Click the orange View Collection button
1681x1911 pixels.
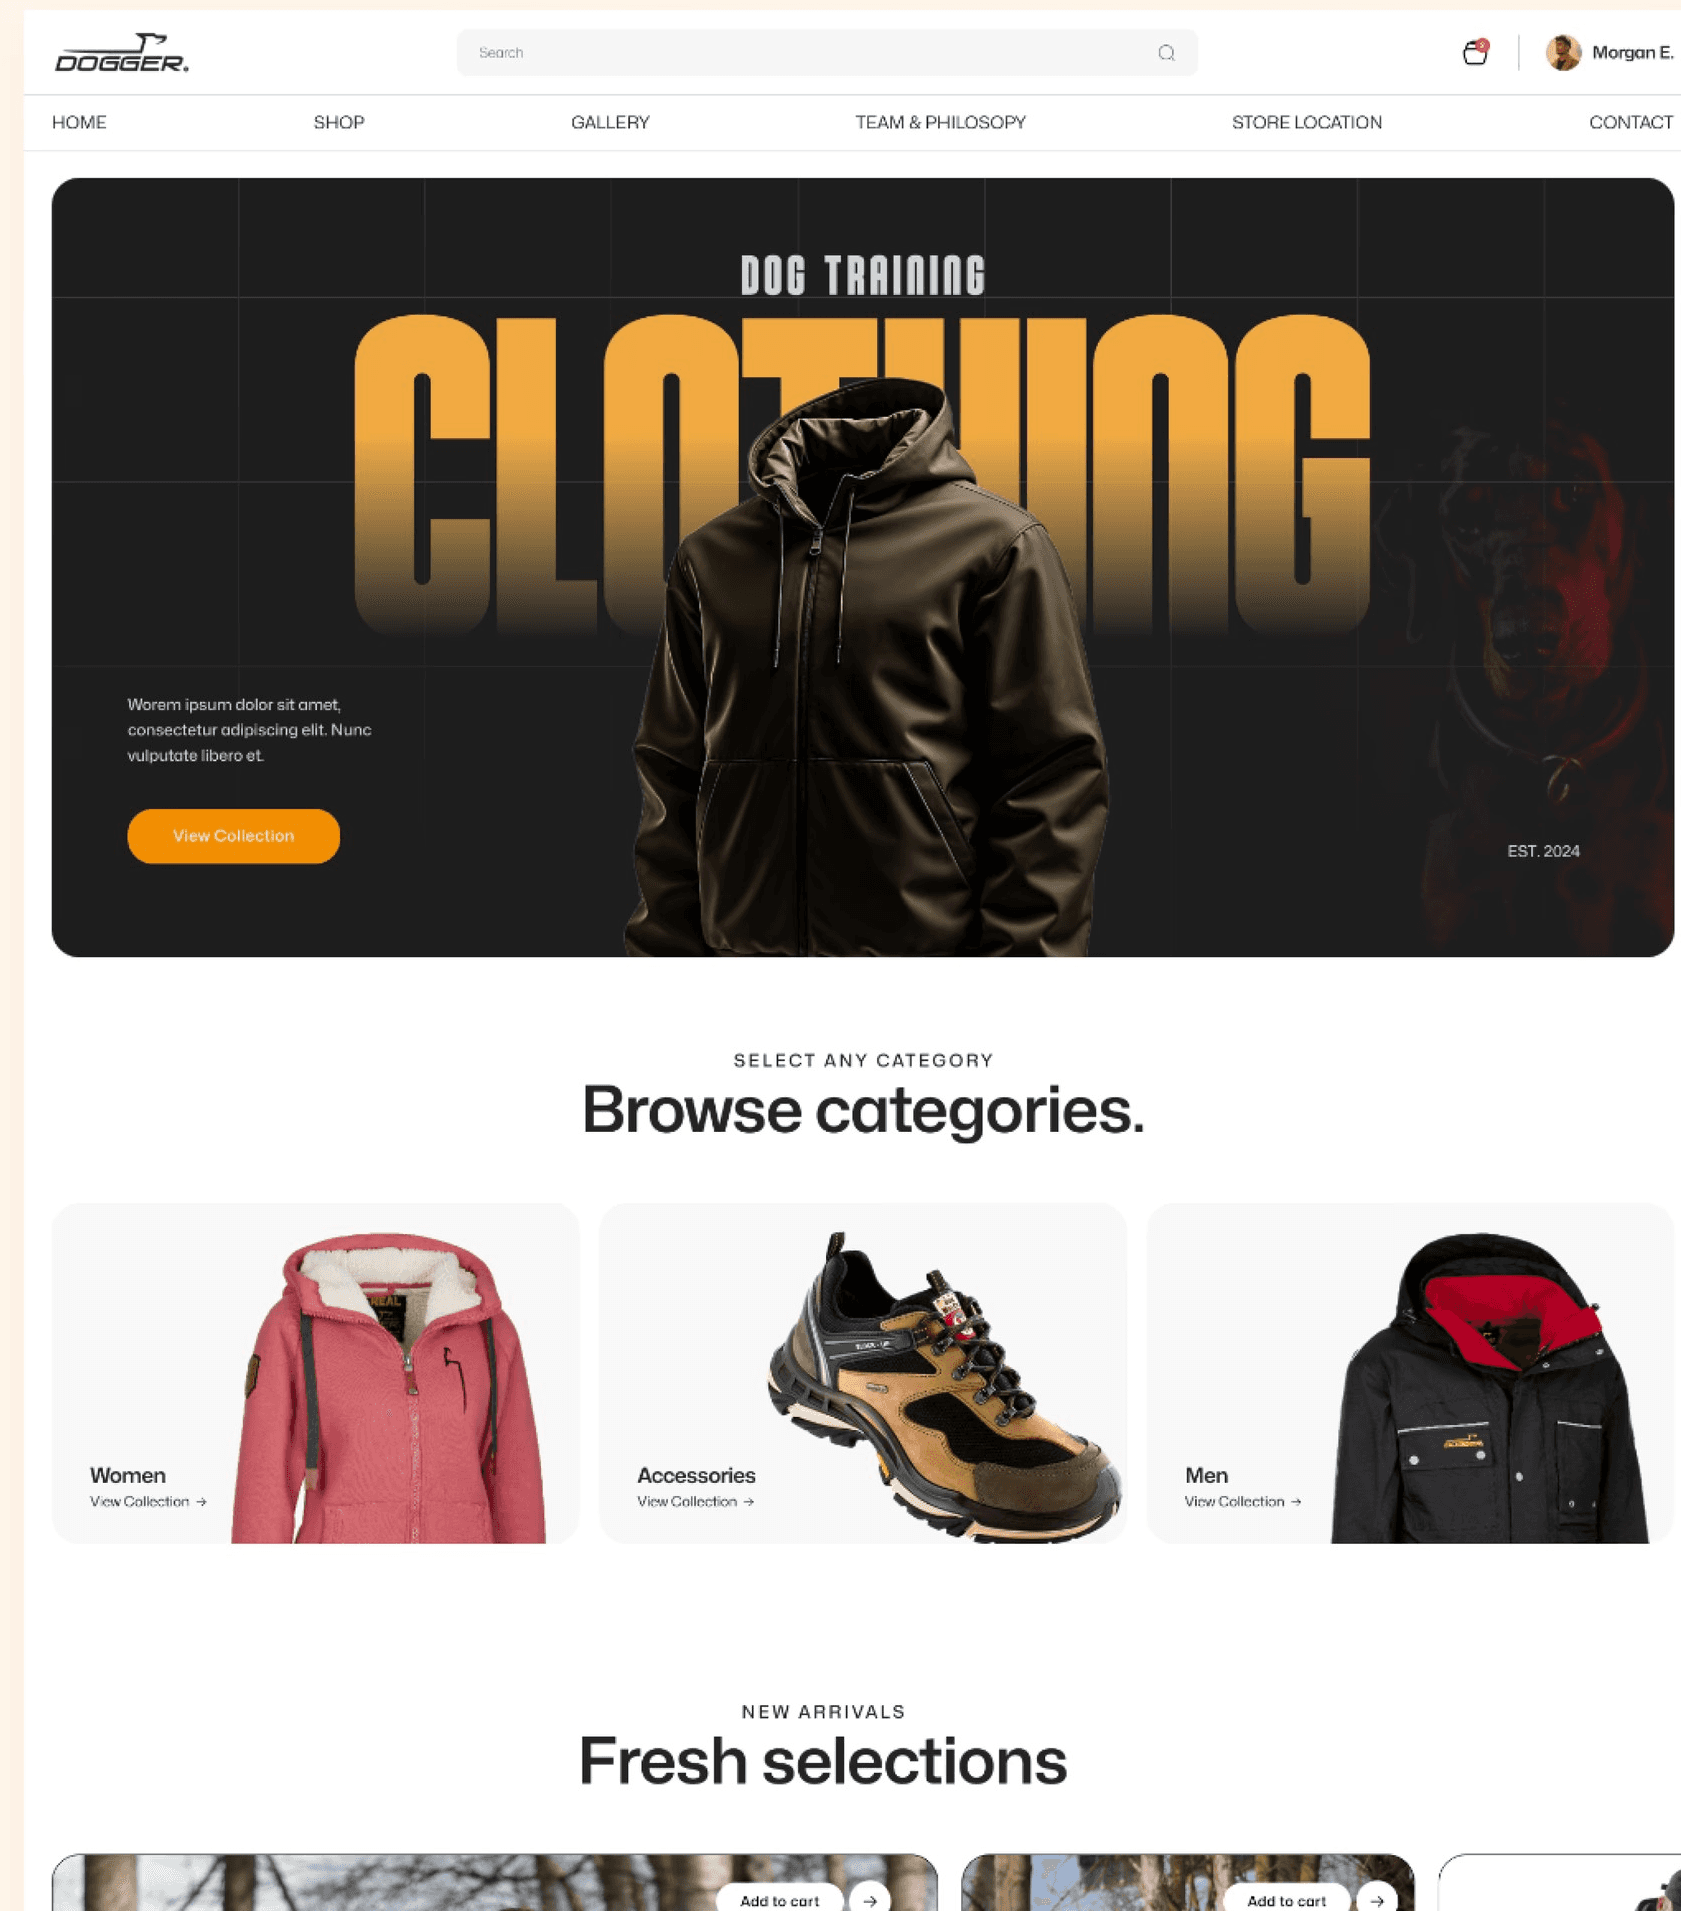pos(233,836)
